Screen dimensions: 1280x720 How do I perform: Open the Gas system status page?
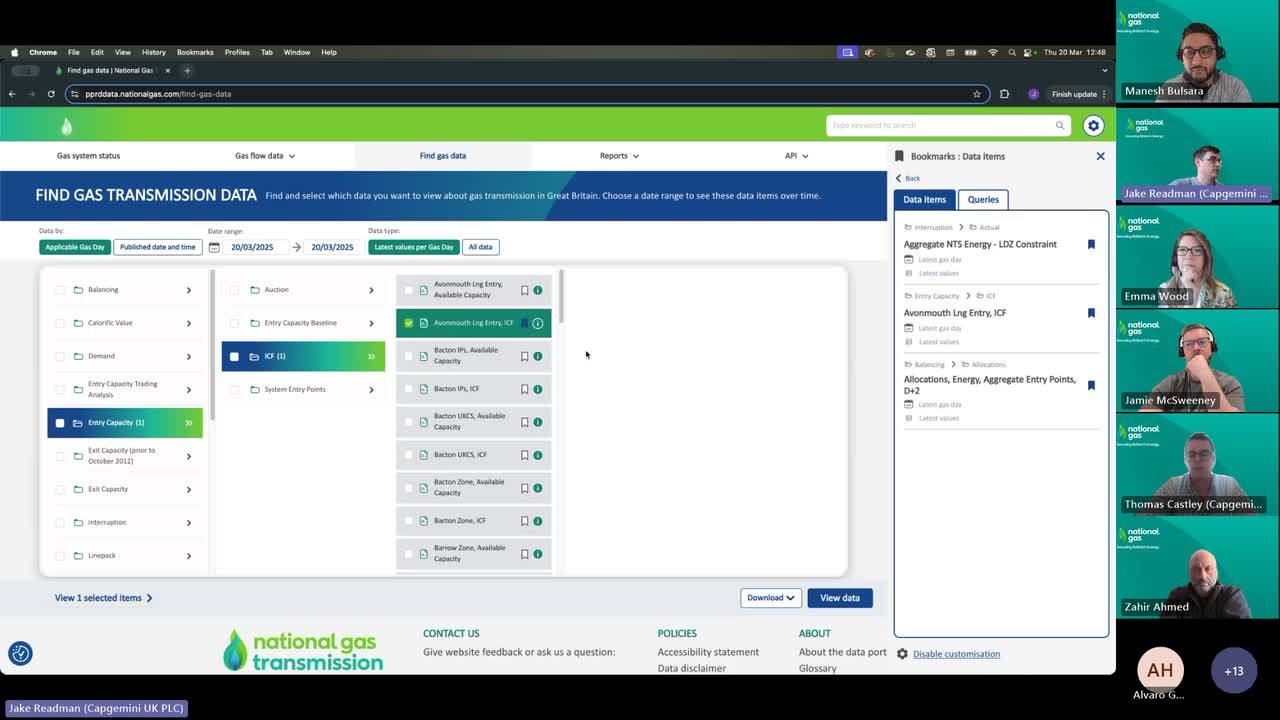coord(88,156)
